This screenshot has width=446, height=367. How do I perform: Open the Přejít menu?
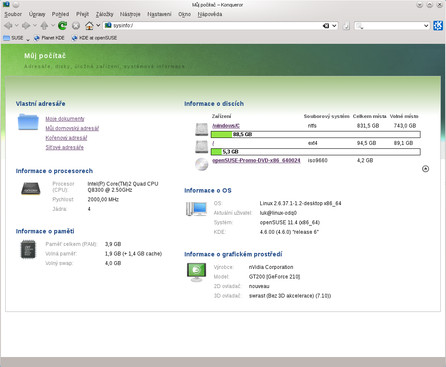point(82,14)
